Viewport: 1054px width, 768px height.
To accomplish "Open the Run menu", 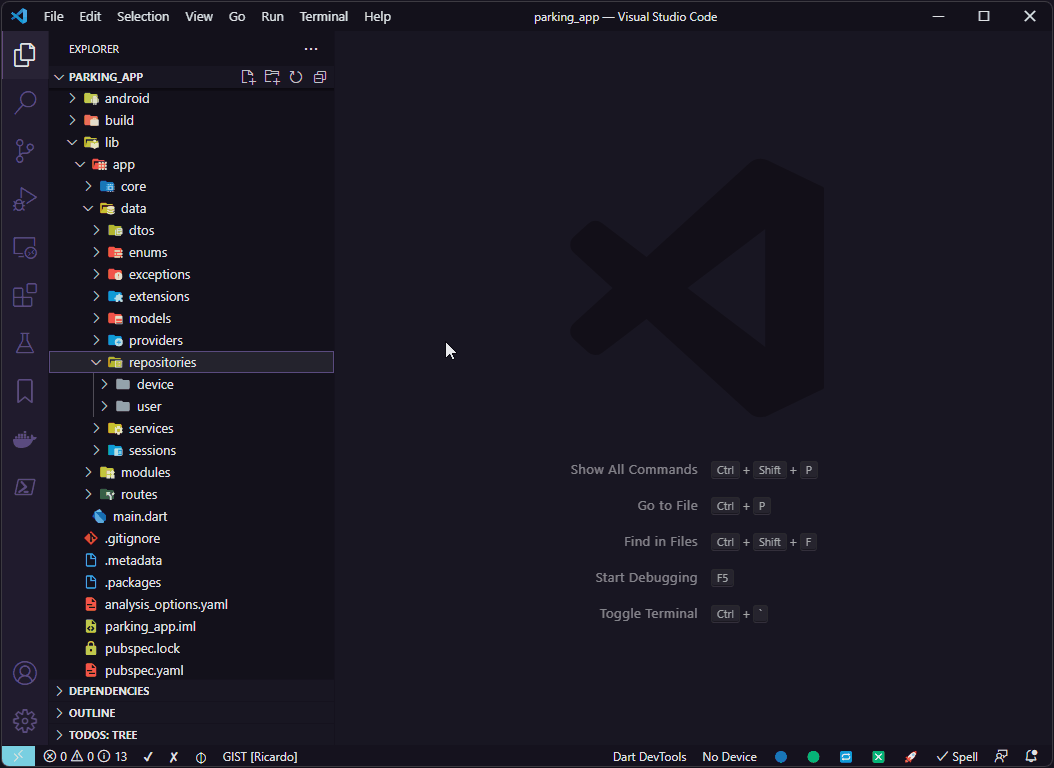I will point(272,17).
